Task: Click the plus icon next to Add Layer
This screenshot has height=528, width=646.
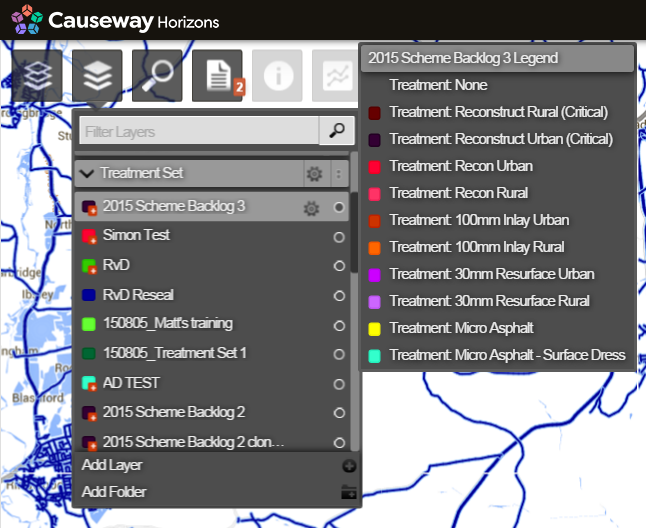Action: pos(348,466)
